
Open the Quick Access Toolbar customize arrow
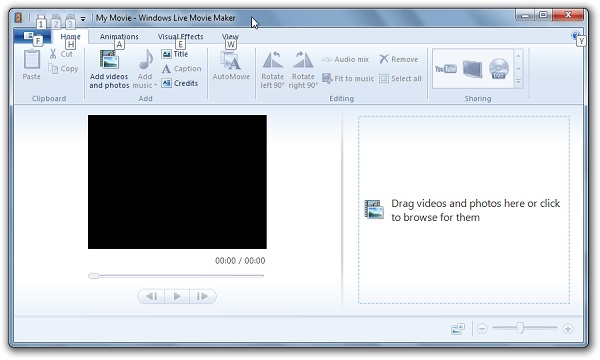pos(83,18)
